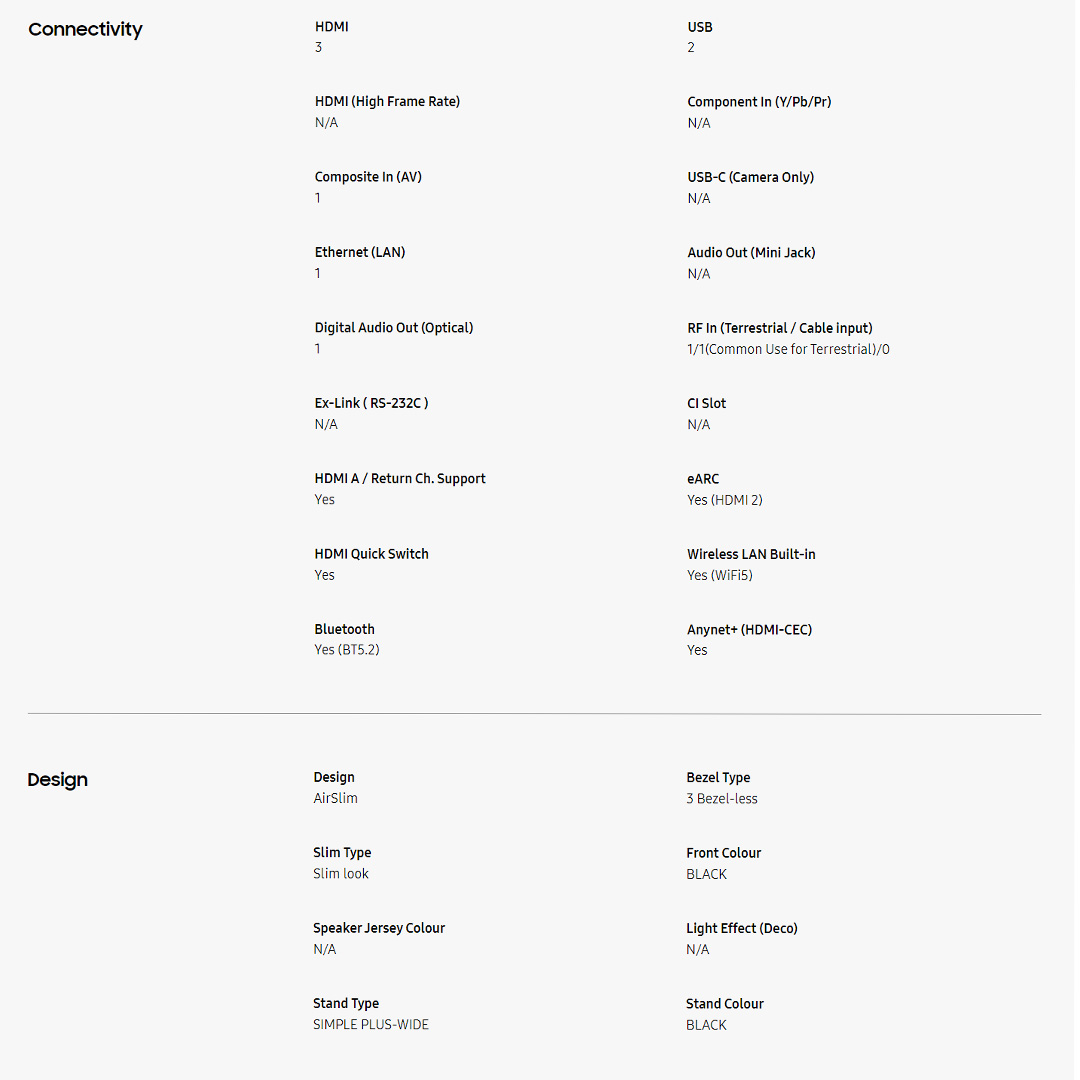The image size is (1080, 1080).
Task: Click the Design section heading
Action: click(x=57, y=780)
